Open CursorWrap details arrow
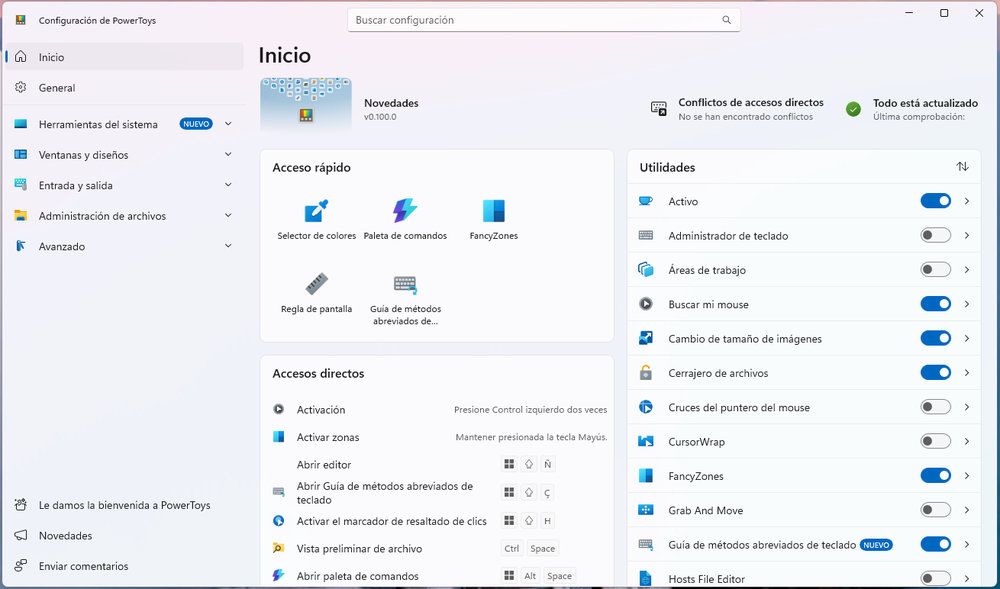This screenshot has height=589, width=1000. point(967,441)
